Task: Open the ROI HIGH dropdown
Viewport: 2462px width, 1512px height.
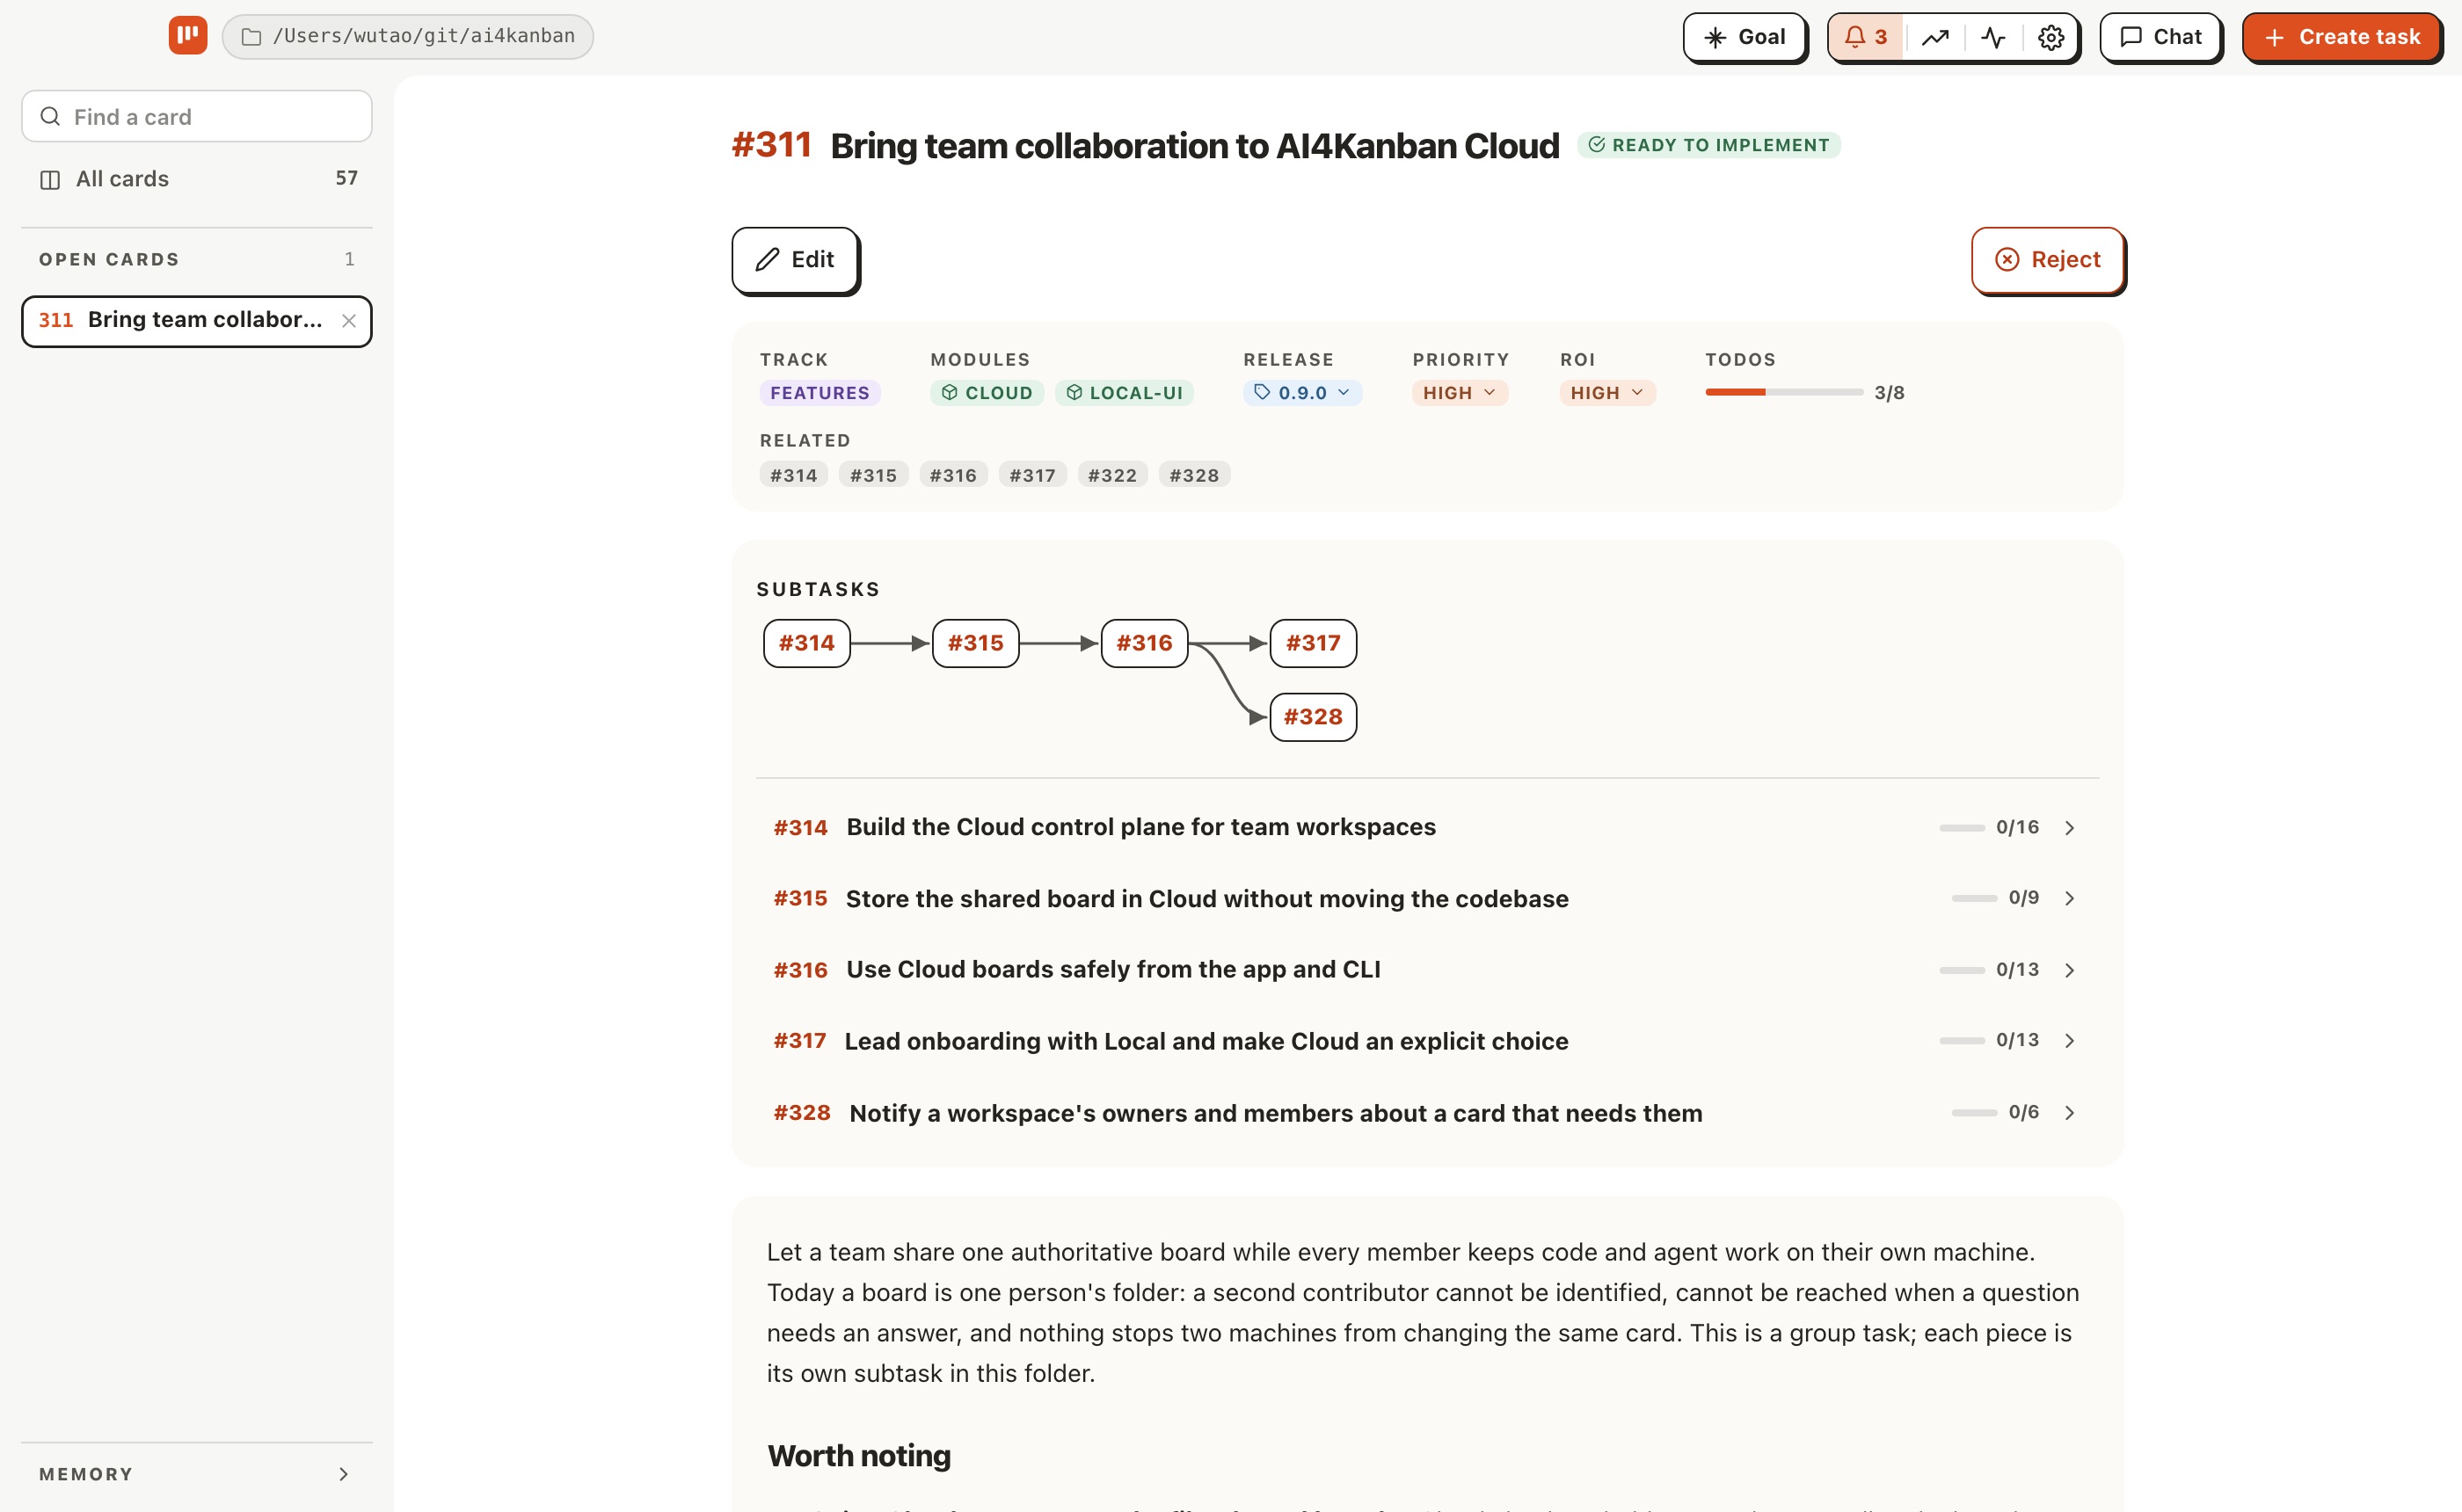Action: coord(1607,393)
